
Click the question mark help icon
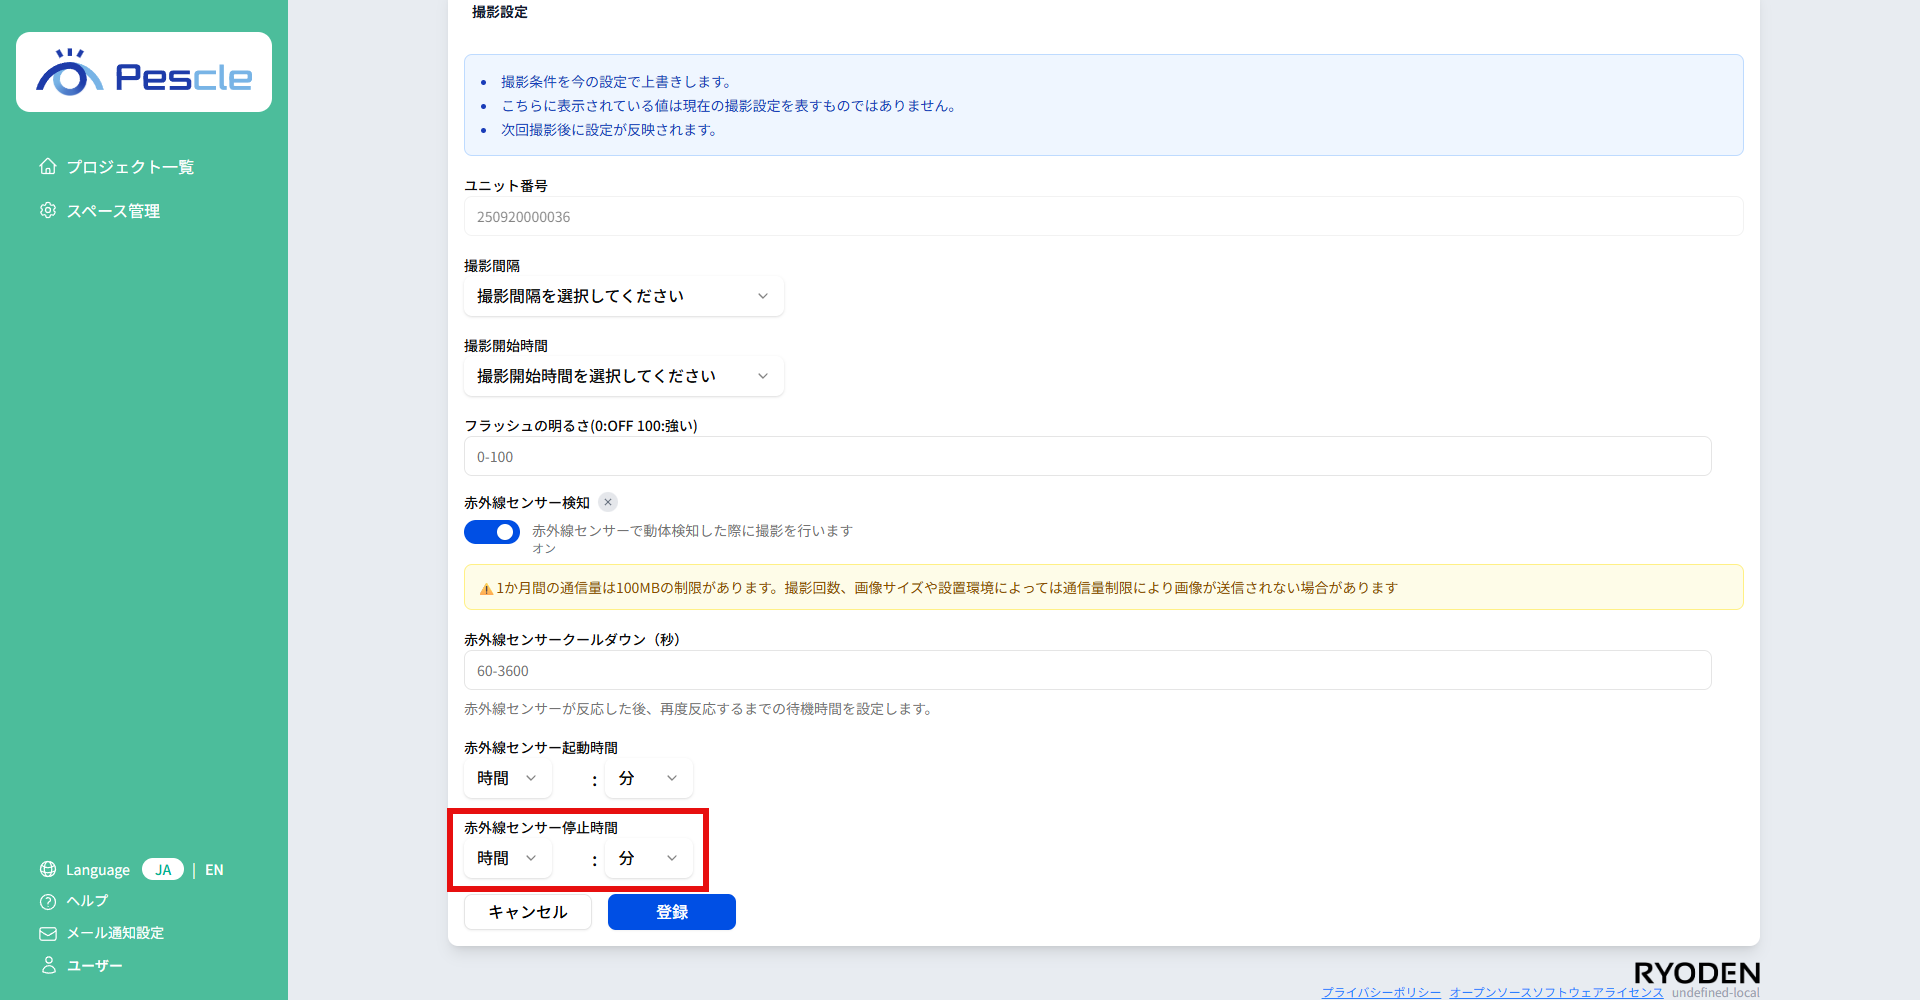click(x=48, y=901)
